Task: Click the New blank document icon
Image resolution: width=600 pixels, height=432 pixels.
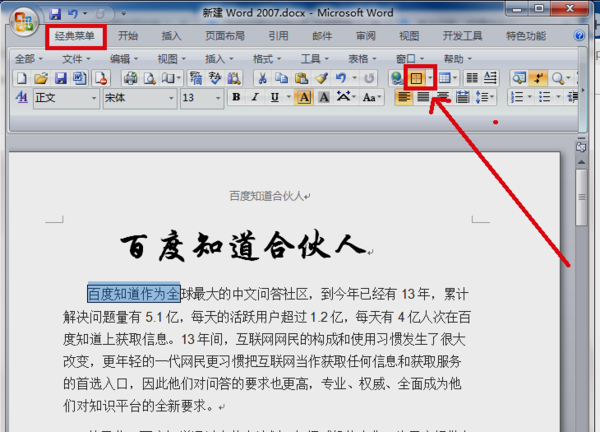Action: [x=22, y=78]
